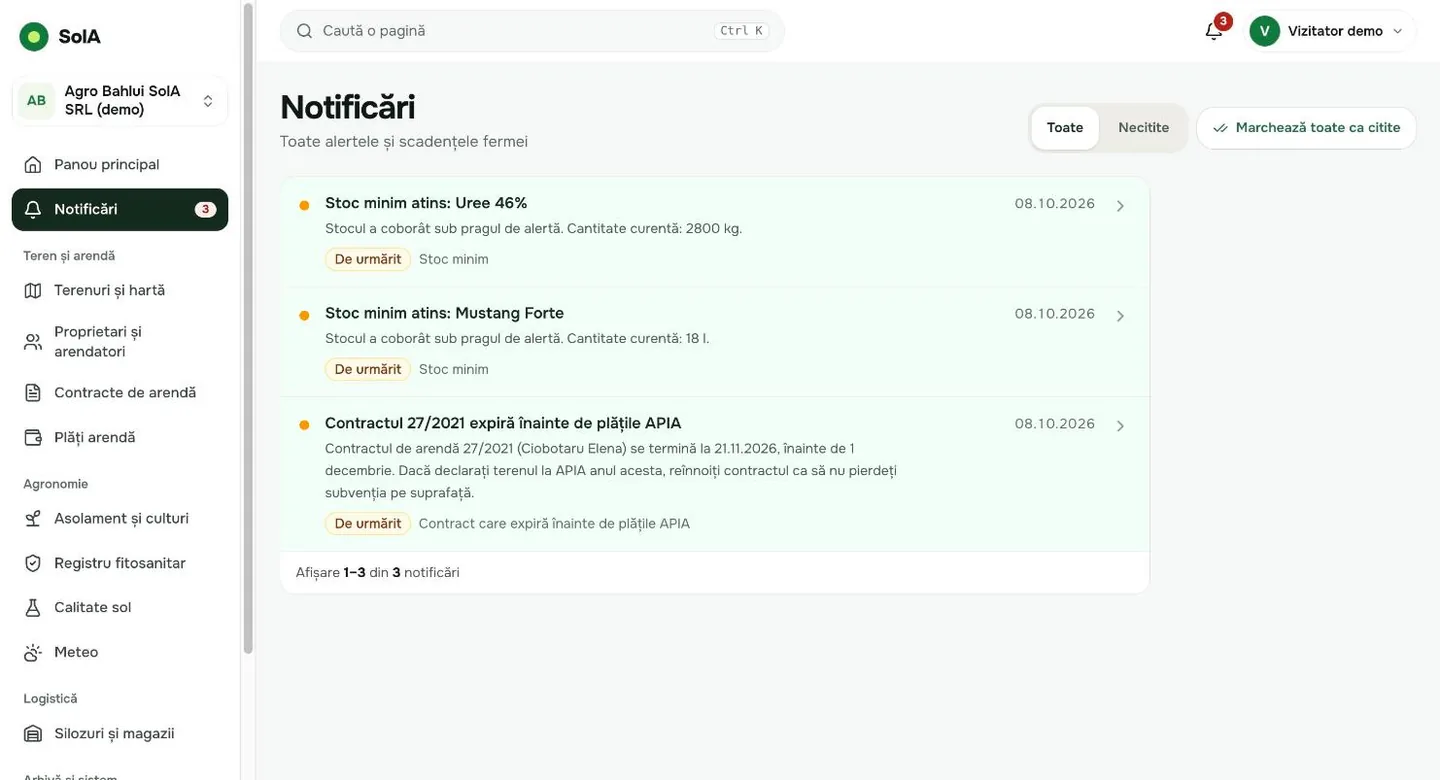1440x780 pixels.
Task: Open Terenuri și hartă map page
Action: [120, 290]
